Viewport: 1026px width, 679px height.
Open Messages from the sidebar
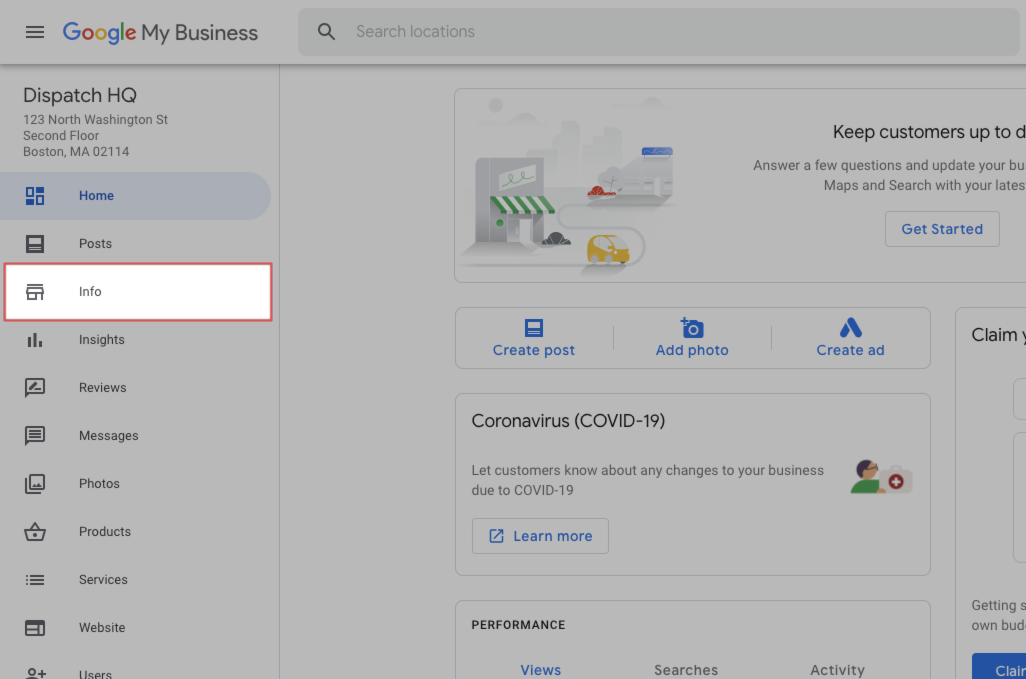point(135,436)
